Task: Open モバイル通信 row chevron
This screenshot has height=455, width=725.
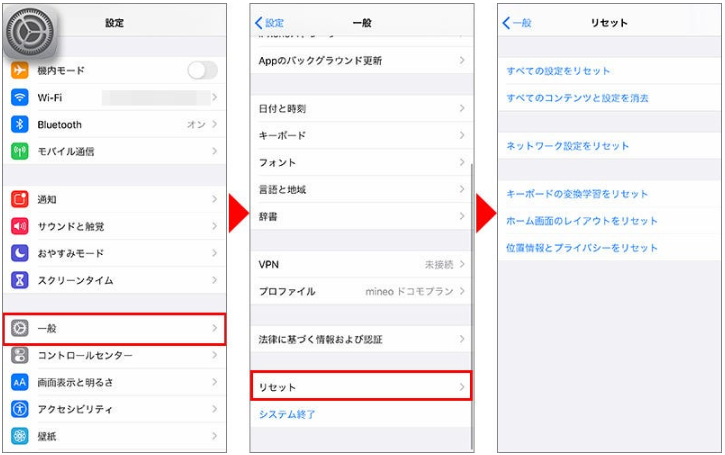Action: point(214,151)
